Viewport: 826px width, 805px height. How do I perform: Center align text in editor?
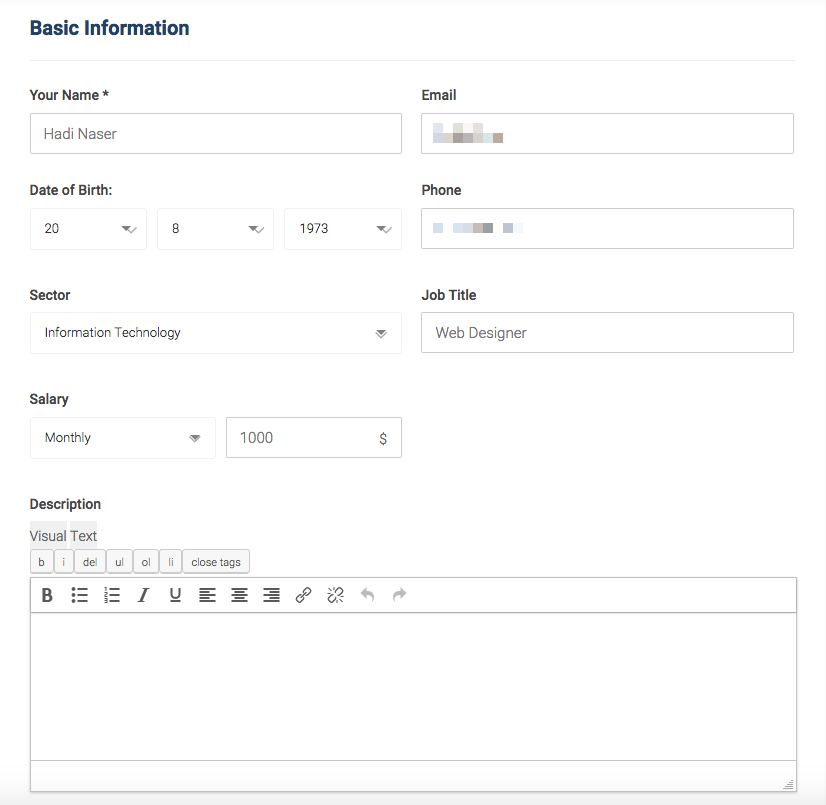(x=239, y=595)
